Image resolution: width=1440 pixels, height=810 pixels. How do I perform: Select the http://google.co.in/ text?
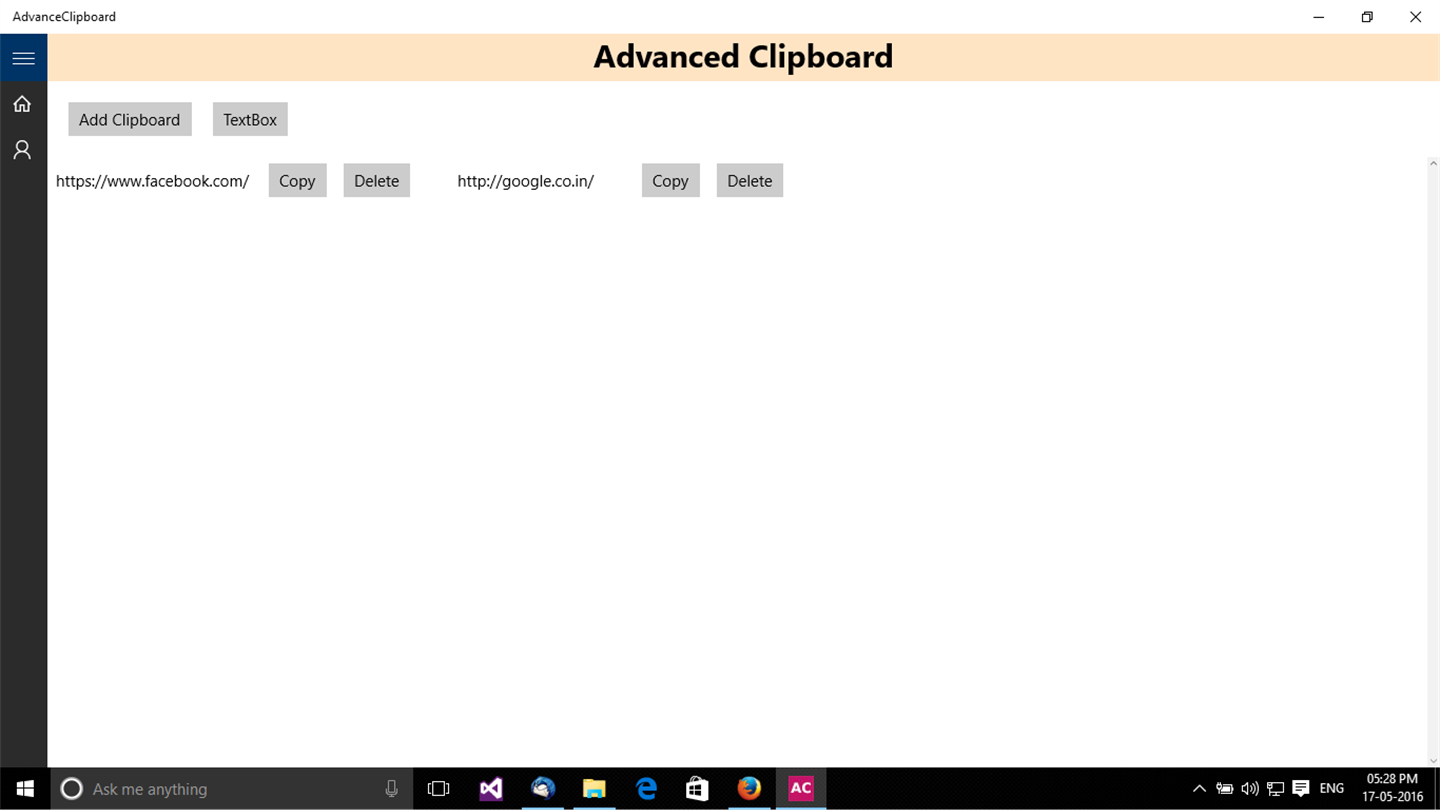(x=526, y=181)
